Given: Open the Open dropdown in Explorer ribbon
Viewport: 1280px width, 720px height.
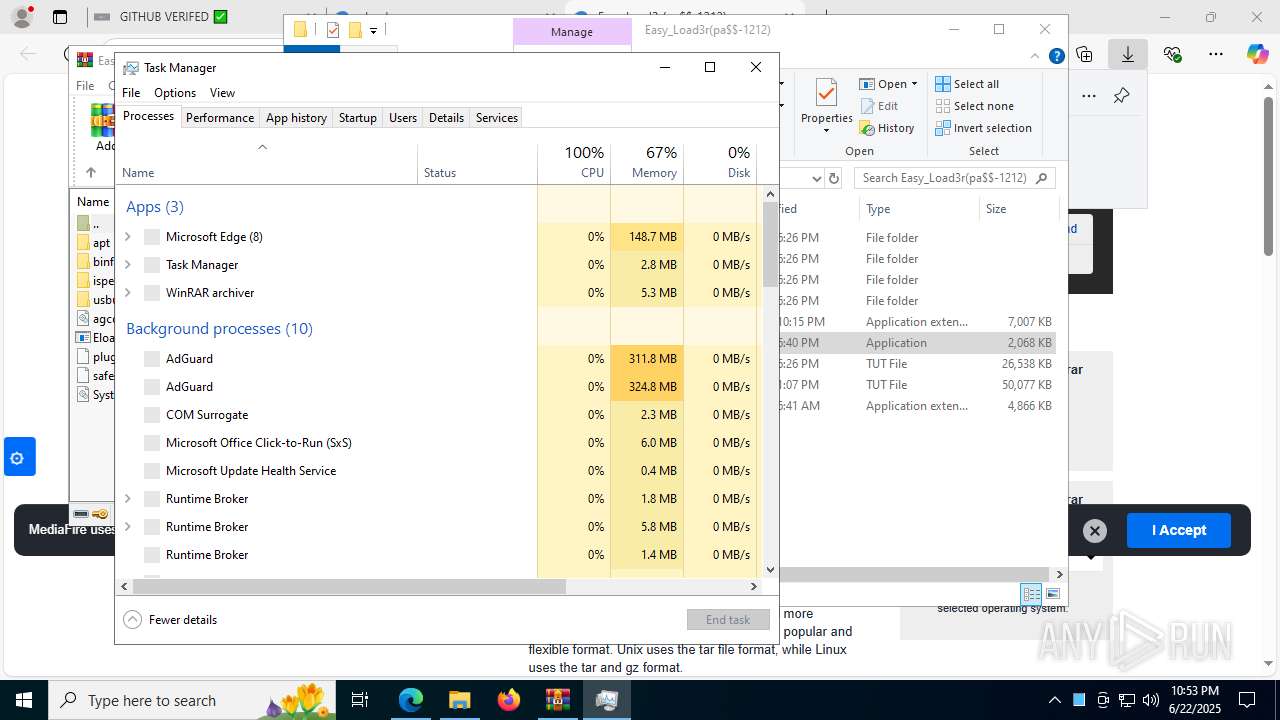Looking at the screenshot, I should [889, 84].
